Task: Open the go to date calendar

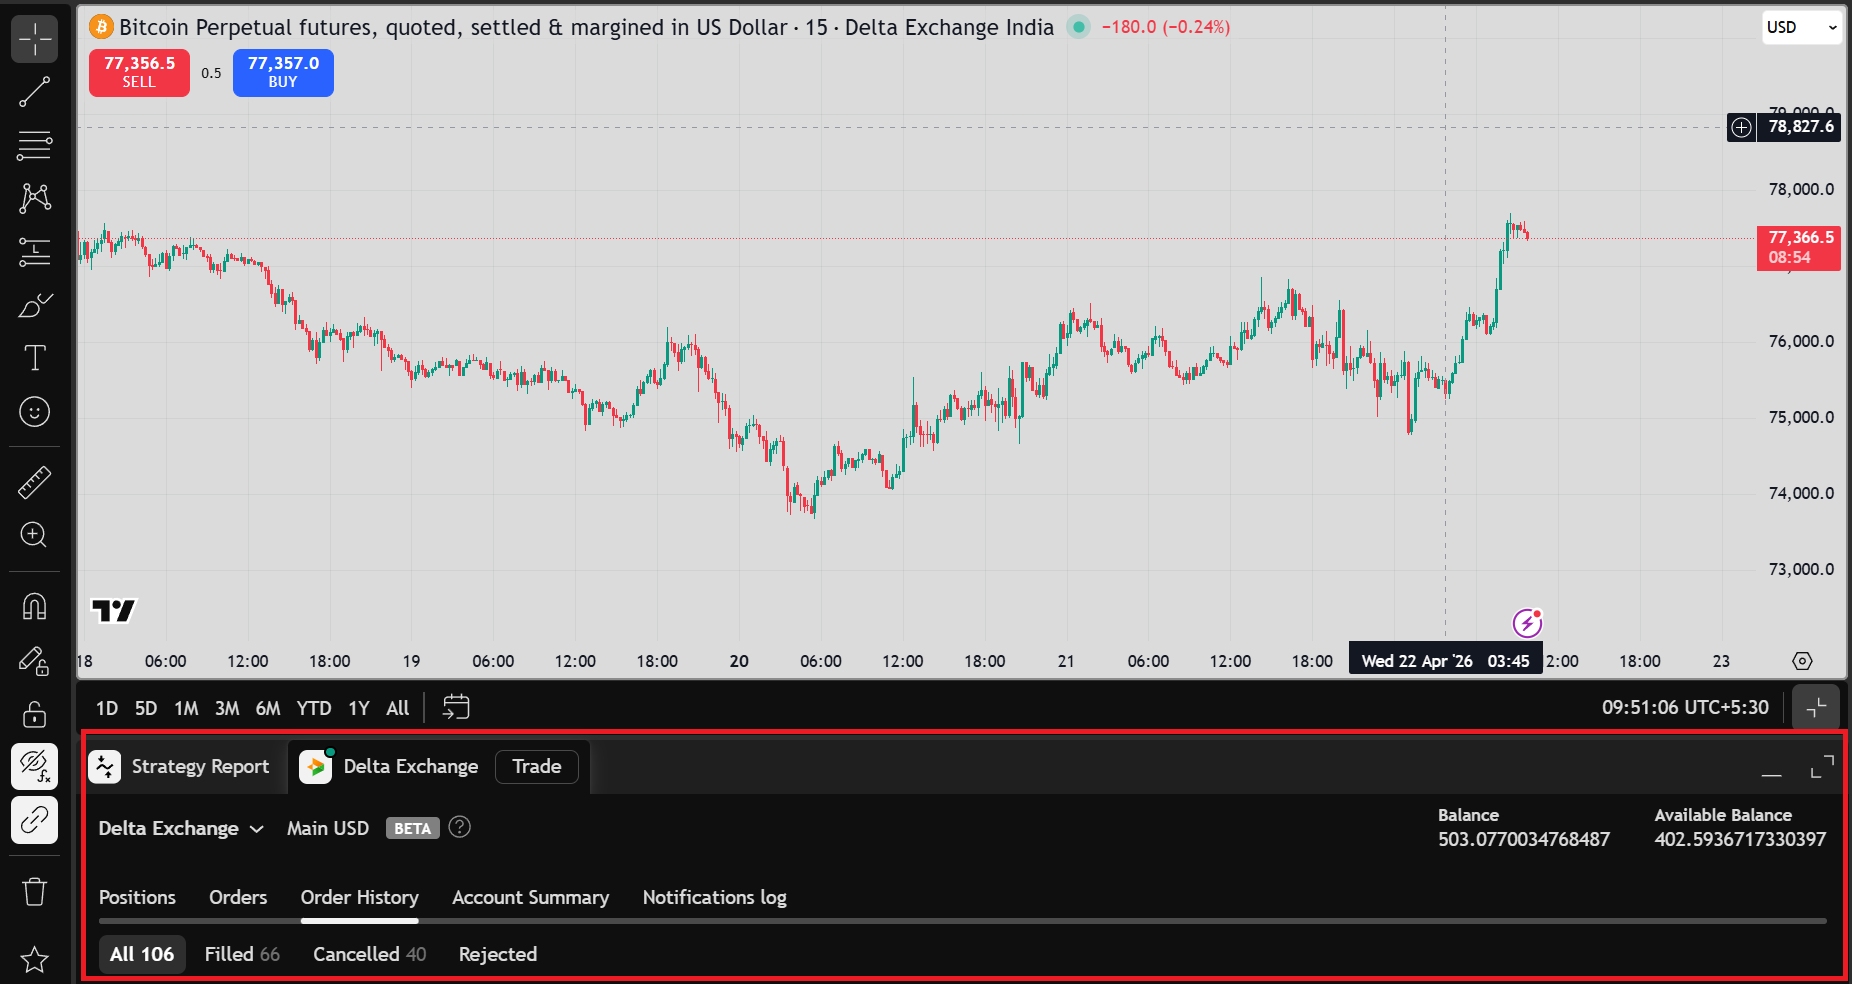Action: coord(456,707)
